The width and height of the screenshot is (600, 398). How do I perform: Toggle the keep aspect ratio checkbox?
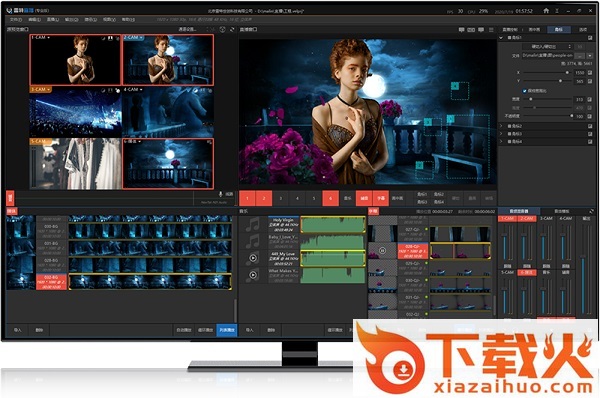(x=525, y=91)
